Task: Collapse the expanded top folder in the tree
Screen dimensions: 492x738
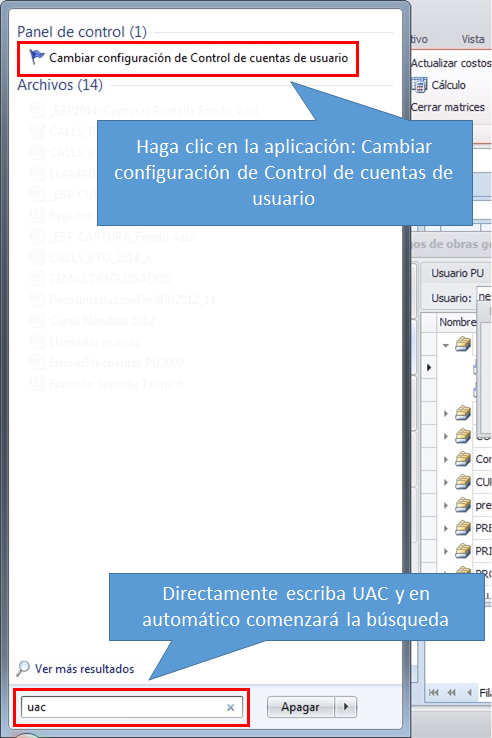Action: click(x=445, y=345)
